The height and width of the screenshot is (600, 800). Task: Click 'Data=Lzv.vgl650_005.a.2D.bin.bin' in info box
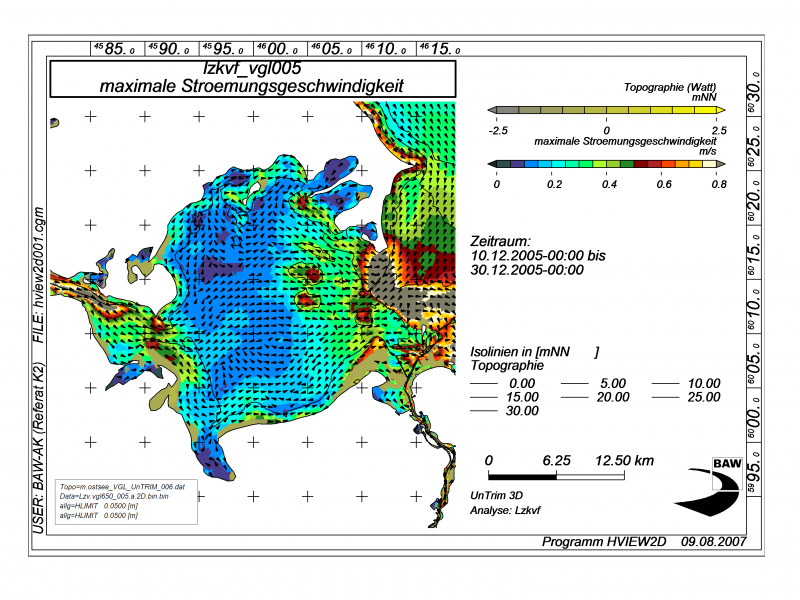pyautogui.click(x=114, y=496)
